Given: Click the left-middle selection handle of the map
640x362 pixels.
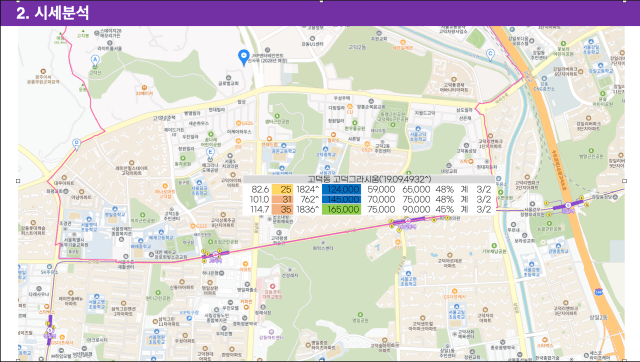Looking at the screenshot, I should tap(18, 181).
